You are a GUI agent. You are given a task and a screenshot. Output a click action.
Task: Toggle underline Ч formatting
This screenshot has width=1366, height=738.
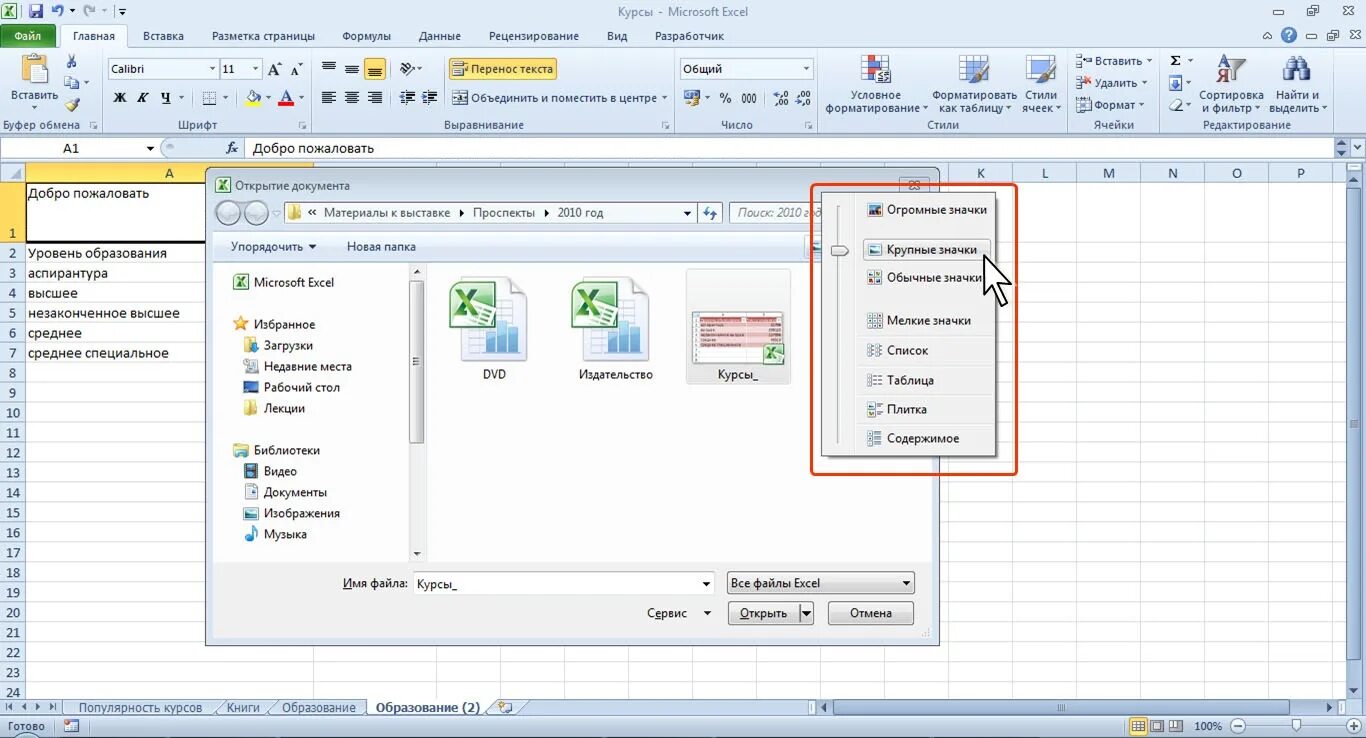[166, 98]
